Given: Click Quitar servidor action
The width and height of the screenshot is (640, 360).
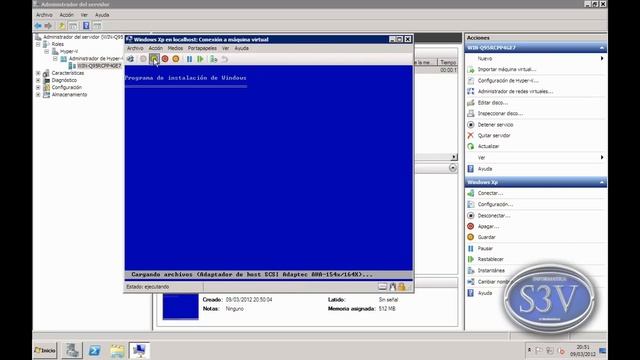Looking at the screenshot, I should point(494,136).
